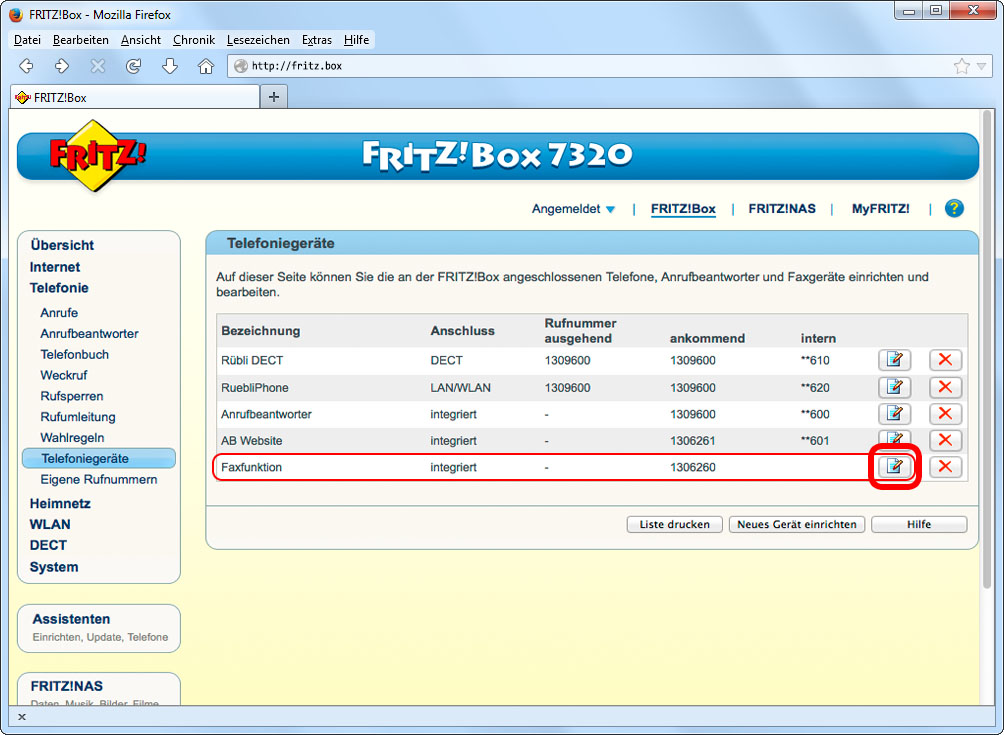The width and height of the screenshot is (1004, 735).
Task: Open the Lesezeichen menu
Action: click(x=258, y=40)
